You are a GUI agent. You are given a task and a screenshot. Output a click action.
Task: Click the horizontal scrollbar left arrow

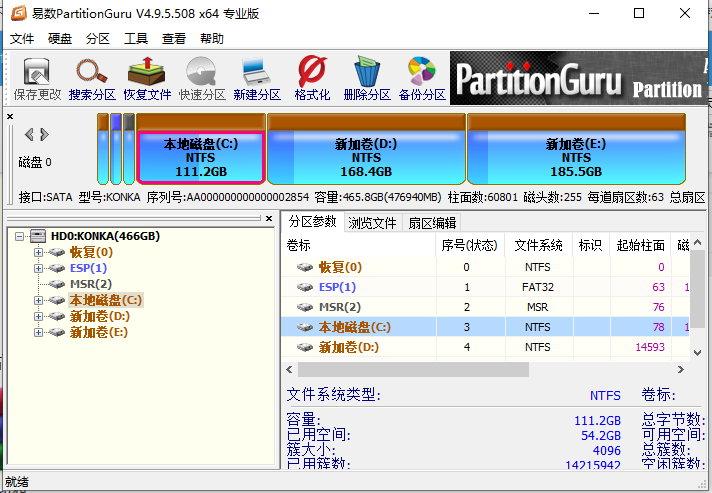289,370
